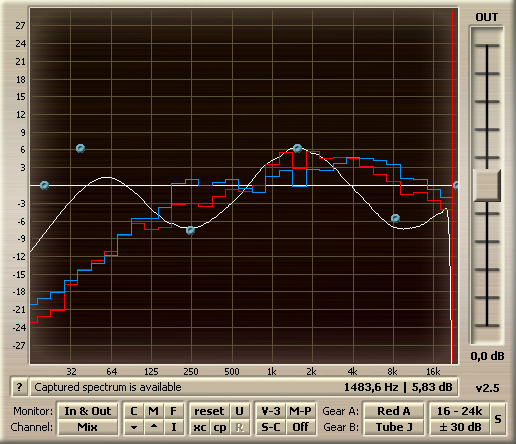Click the question mark help button
This screenshot has height=444, width=516.
coord(19,387)
